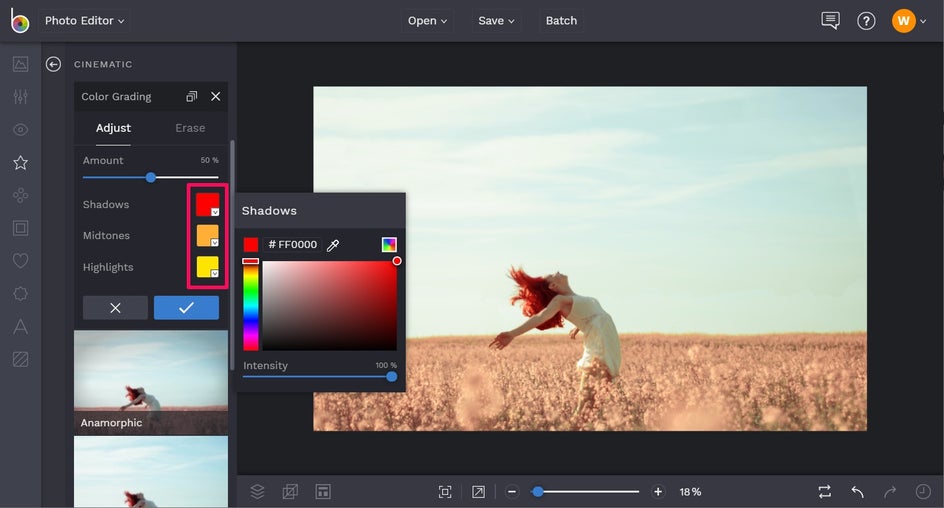The image size is (944, 508).
Task: Click the saturation brightness color field
Action: pyautogui.click(x=329, y=305)
